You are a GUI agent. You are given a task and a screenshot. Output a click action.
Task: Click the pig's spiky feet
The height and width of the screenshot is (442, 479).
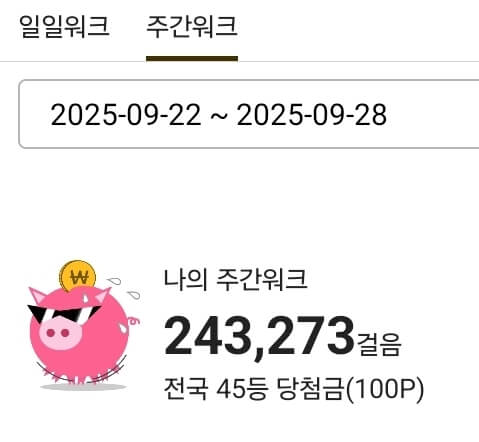pos(80,375)
